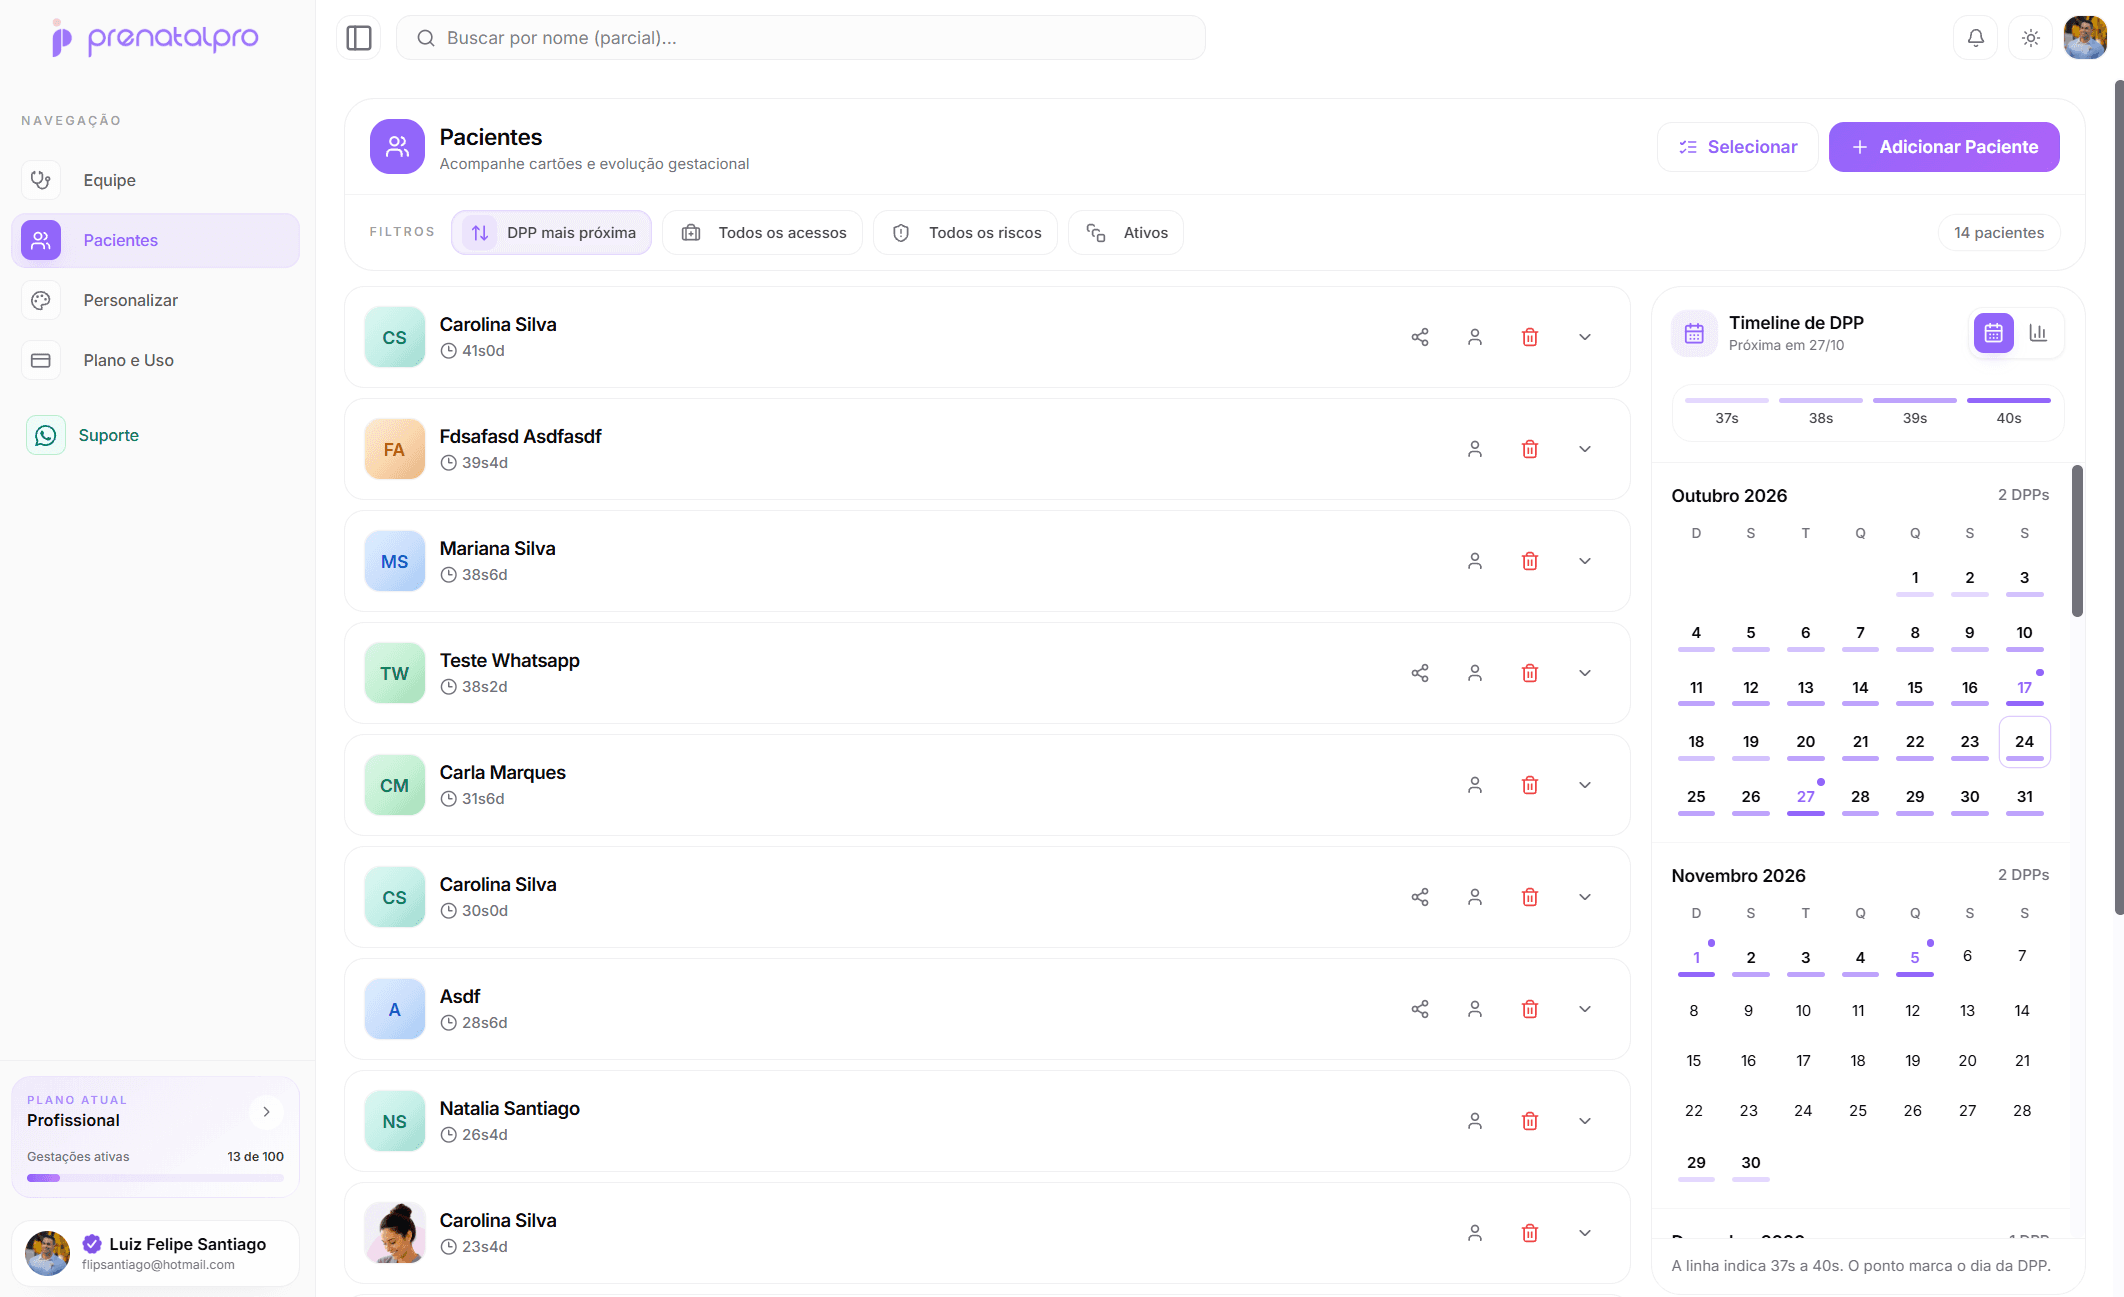
Task: Enable selection mode with Selecionar
Action: [x=1738, y=147]
